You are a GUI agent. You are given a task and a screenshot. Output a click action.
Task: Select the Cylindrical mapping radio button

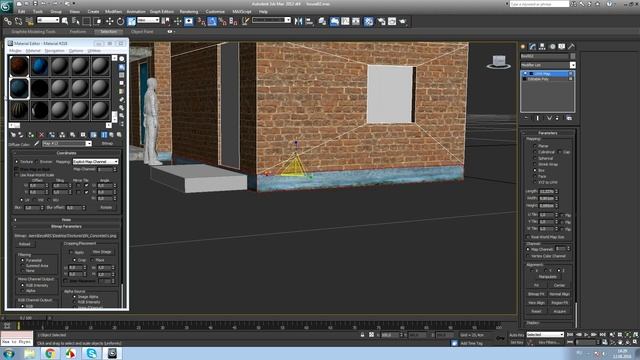click(534, 152)
